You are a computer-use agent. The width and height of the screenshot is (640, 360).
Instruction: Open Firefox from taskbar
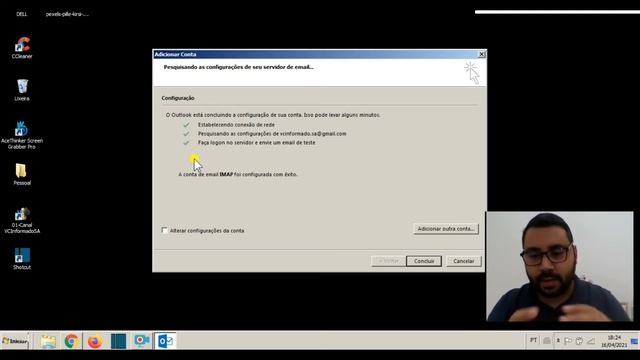tap(95, 341)
